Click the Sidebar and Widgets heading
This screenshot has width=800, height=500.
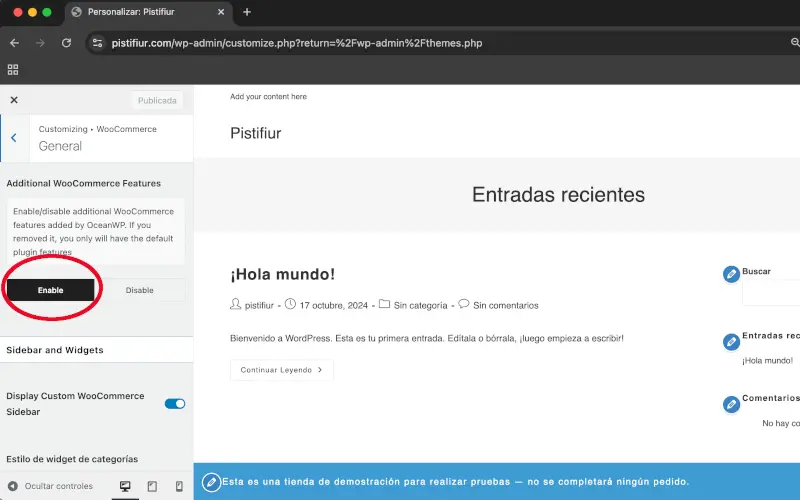[55, 350]
